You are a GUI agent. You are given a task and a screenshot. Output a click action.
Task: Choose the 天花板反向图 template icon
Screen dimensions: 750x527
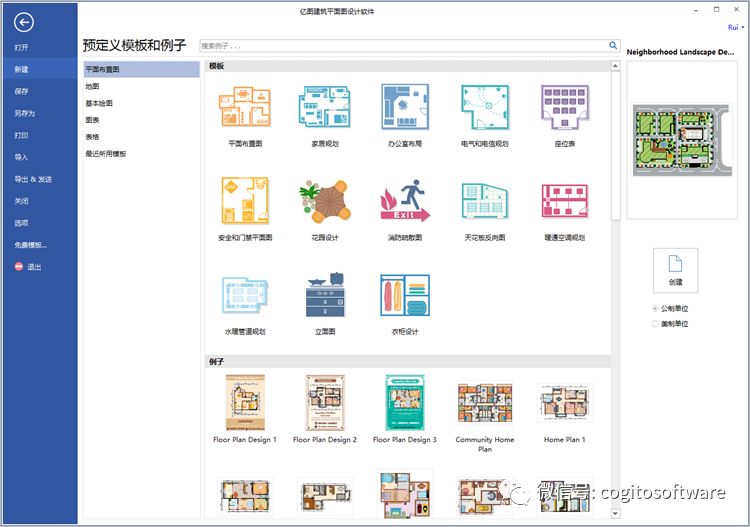pyautogui.click(x=485, y=201)
